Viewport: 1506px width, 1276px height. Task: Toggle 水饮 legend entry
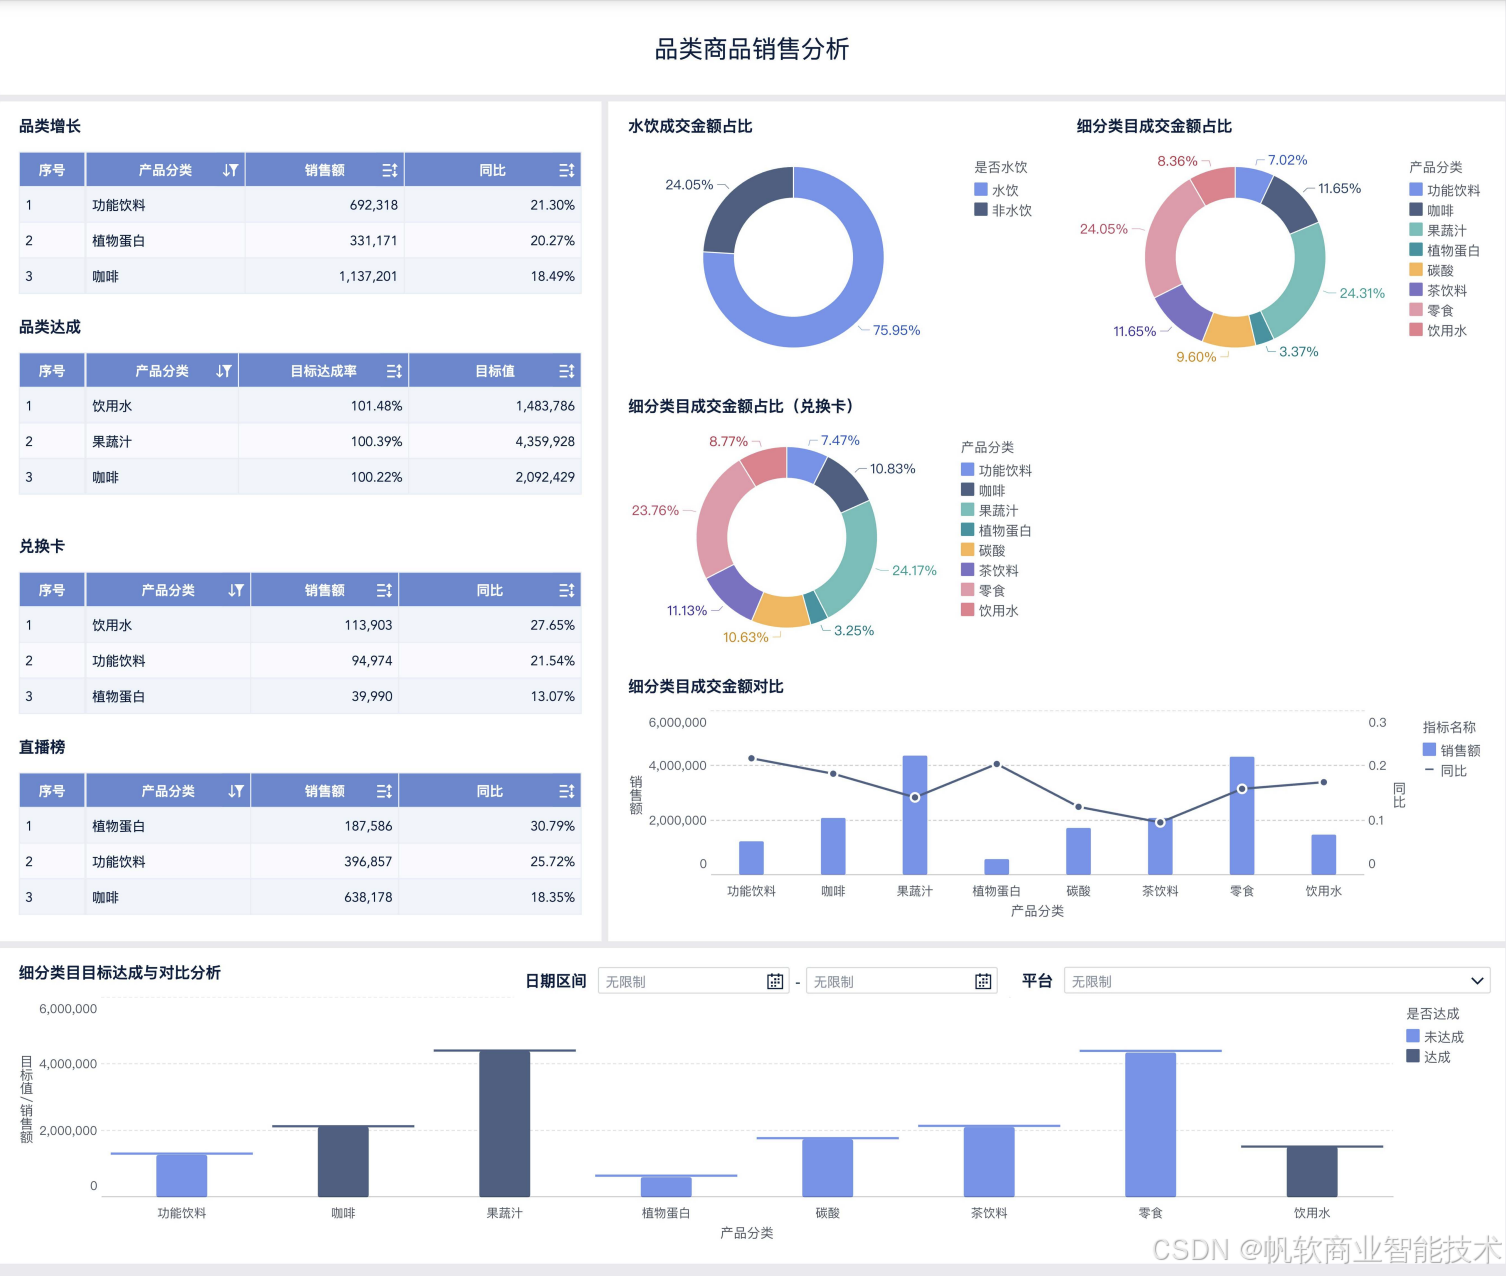click(x=996, y=190)
